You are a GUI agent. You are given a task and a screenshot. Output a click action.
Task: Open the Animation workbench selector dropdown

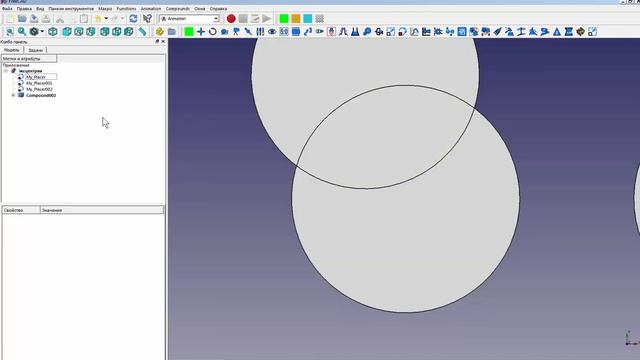tap(190, 19)
